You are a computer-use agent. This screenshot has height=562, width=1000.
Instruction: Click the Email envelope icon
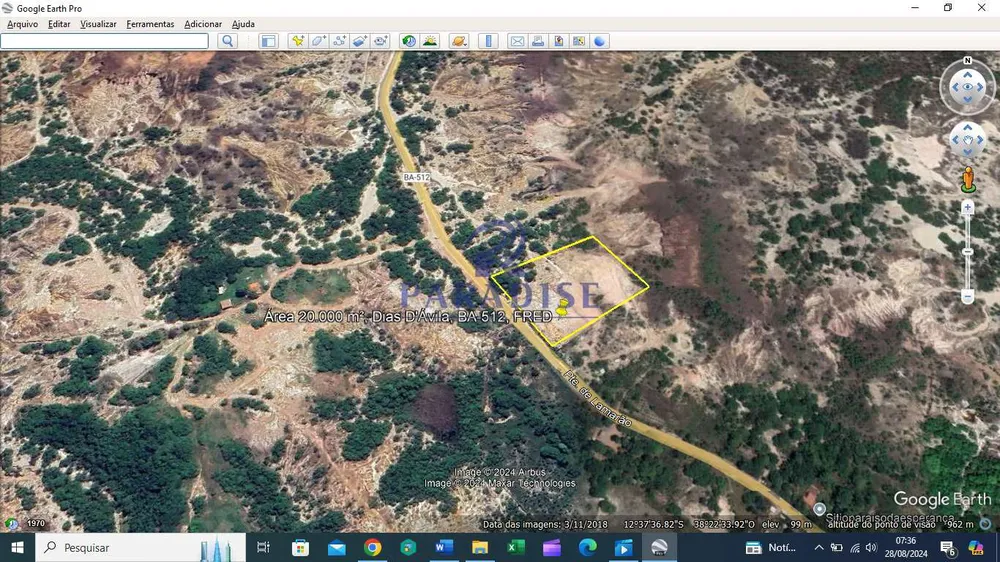[x=517, y=41]
